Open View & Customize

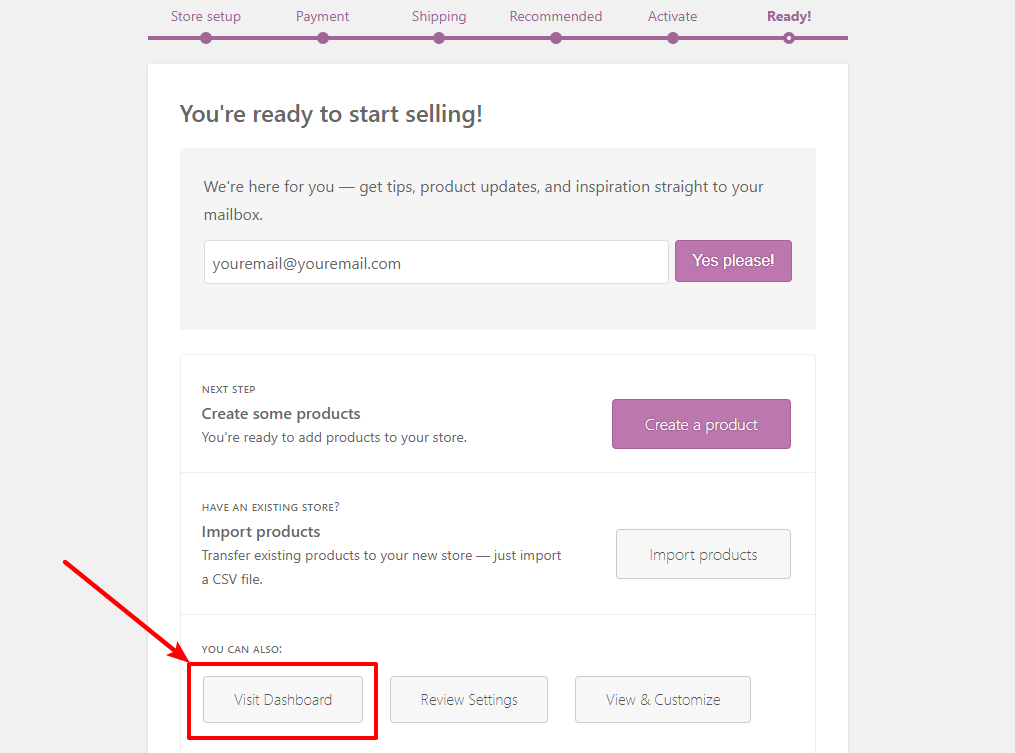tap(663, 700)
